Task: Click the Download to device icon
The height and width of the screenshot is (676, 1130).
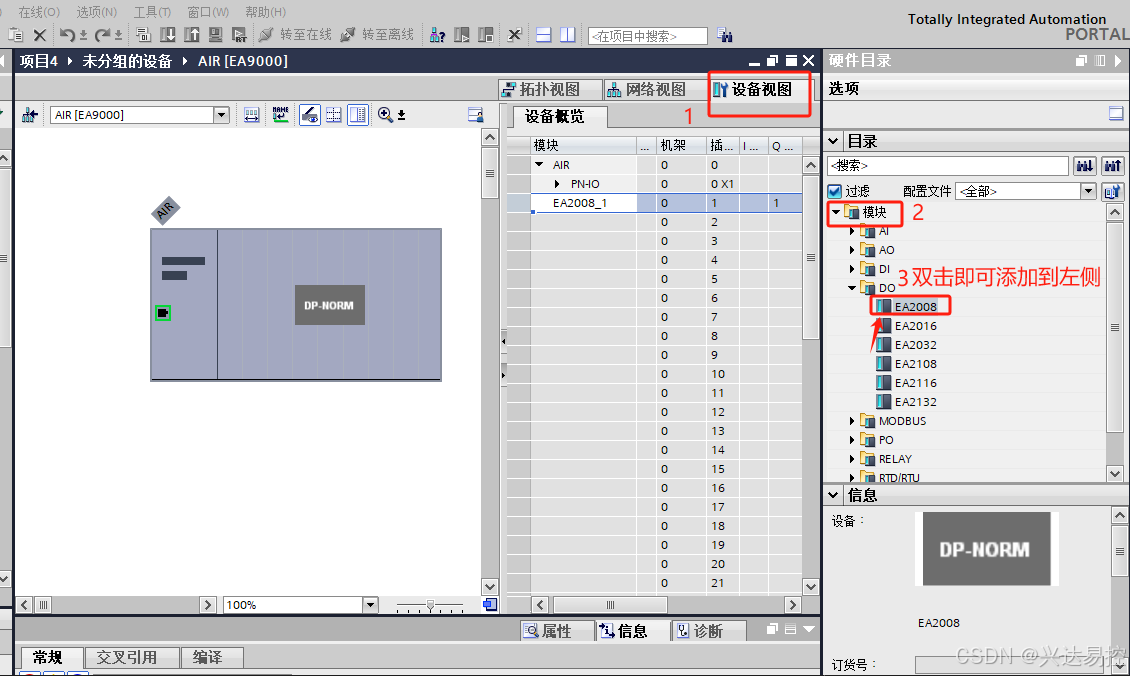Action: coord(167,35)
